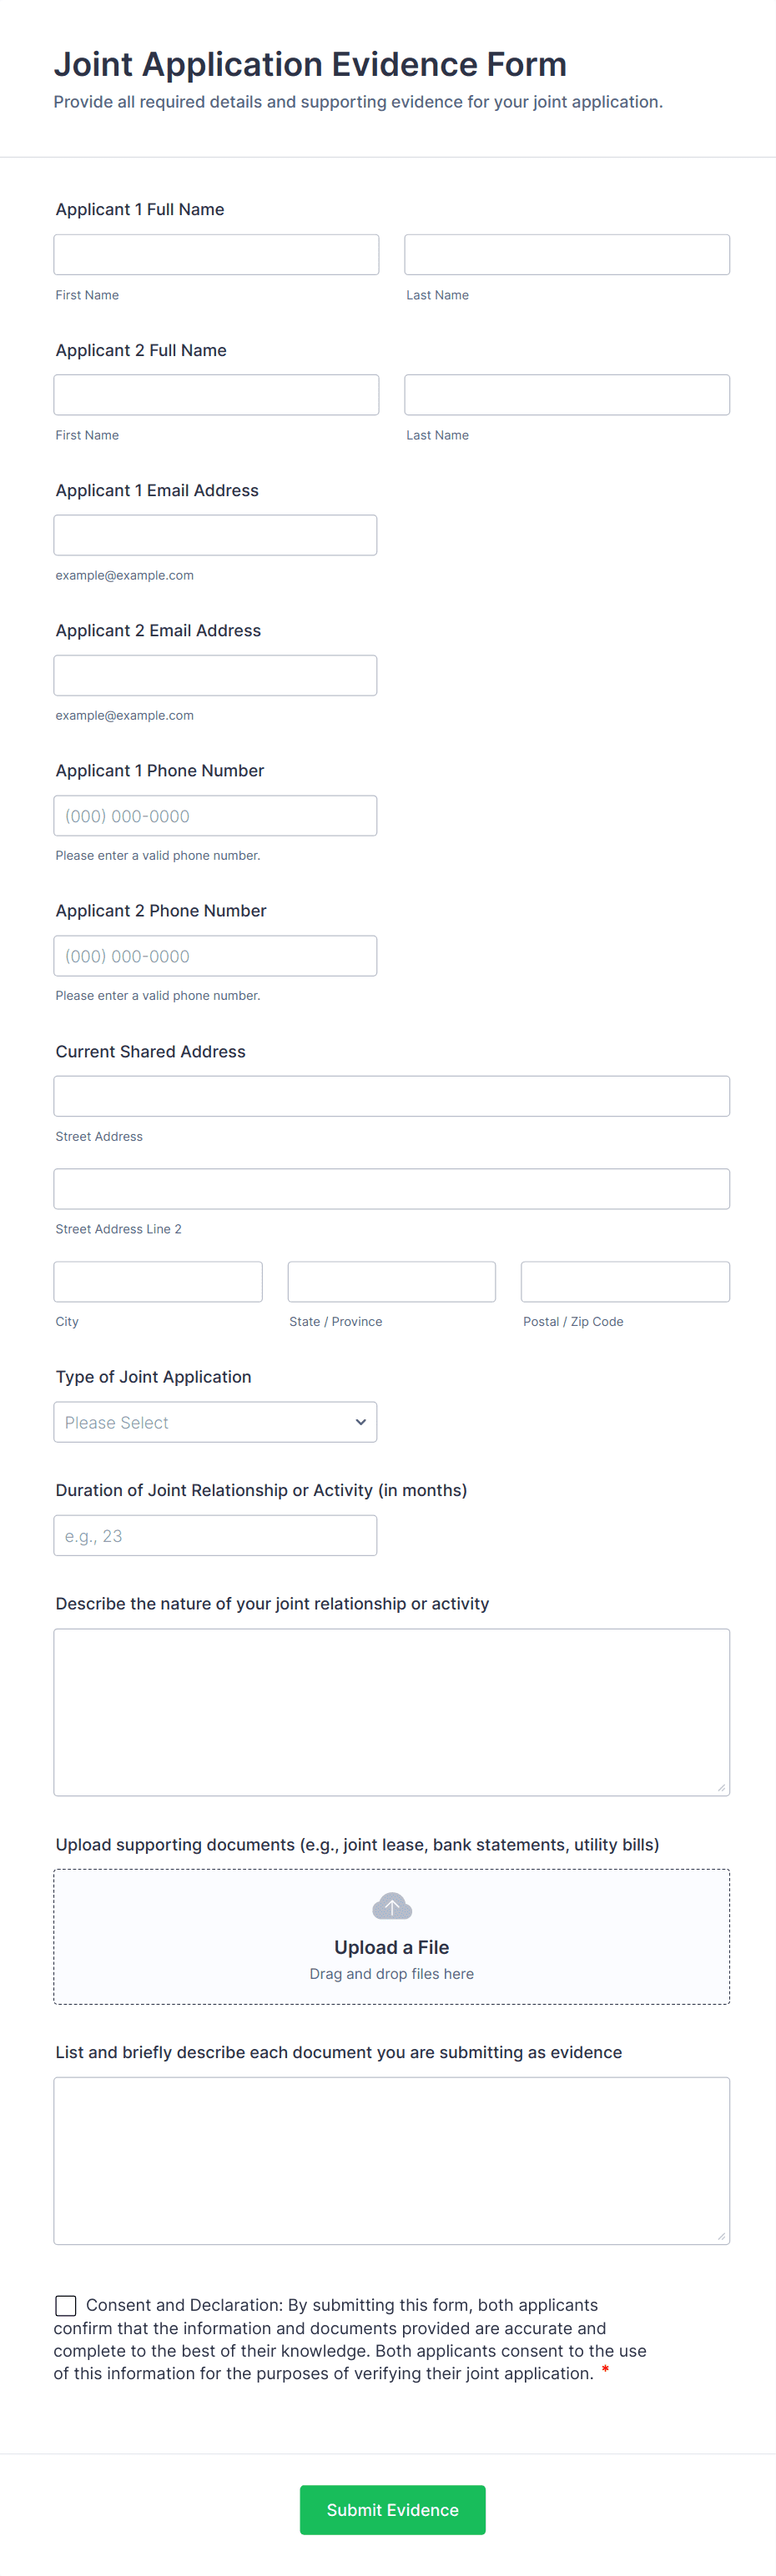This screenshot has width=776, height=2576.
Task: Check the Consent and Declaration checkbox
Action: pyautogui.click(x=66, y=2305)
